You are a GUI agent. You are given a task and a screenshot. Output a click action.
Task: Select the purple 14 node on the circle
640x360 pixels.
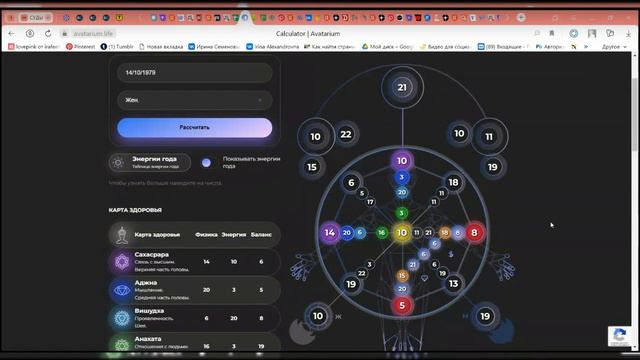[x=330, y=233]
